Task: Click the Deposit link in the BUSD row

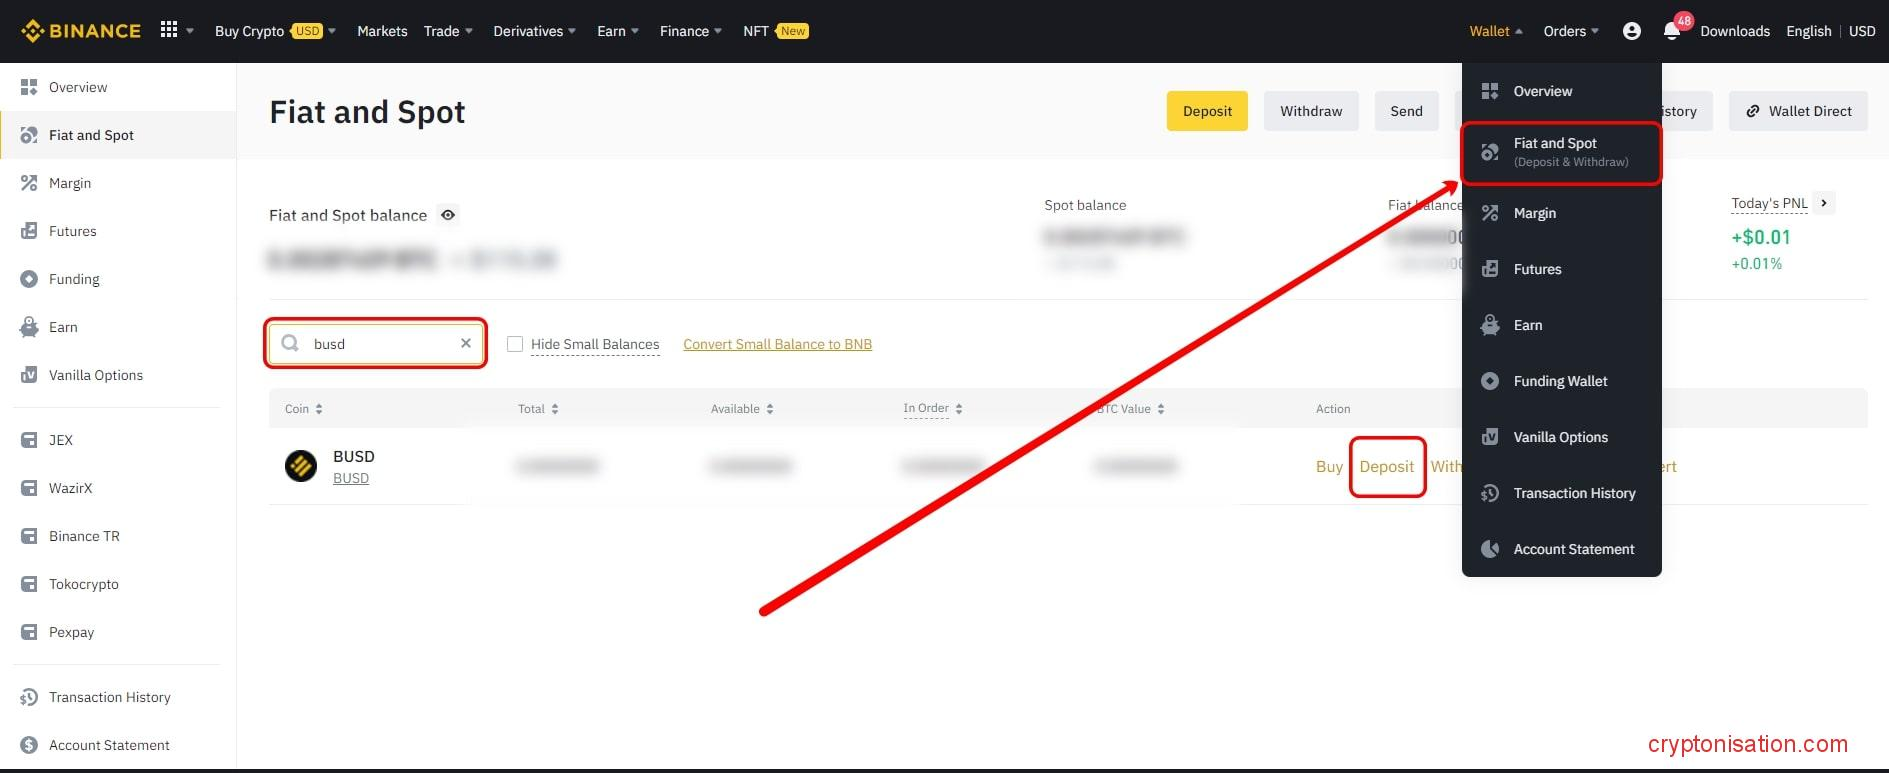Action: click(1386, 467)
